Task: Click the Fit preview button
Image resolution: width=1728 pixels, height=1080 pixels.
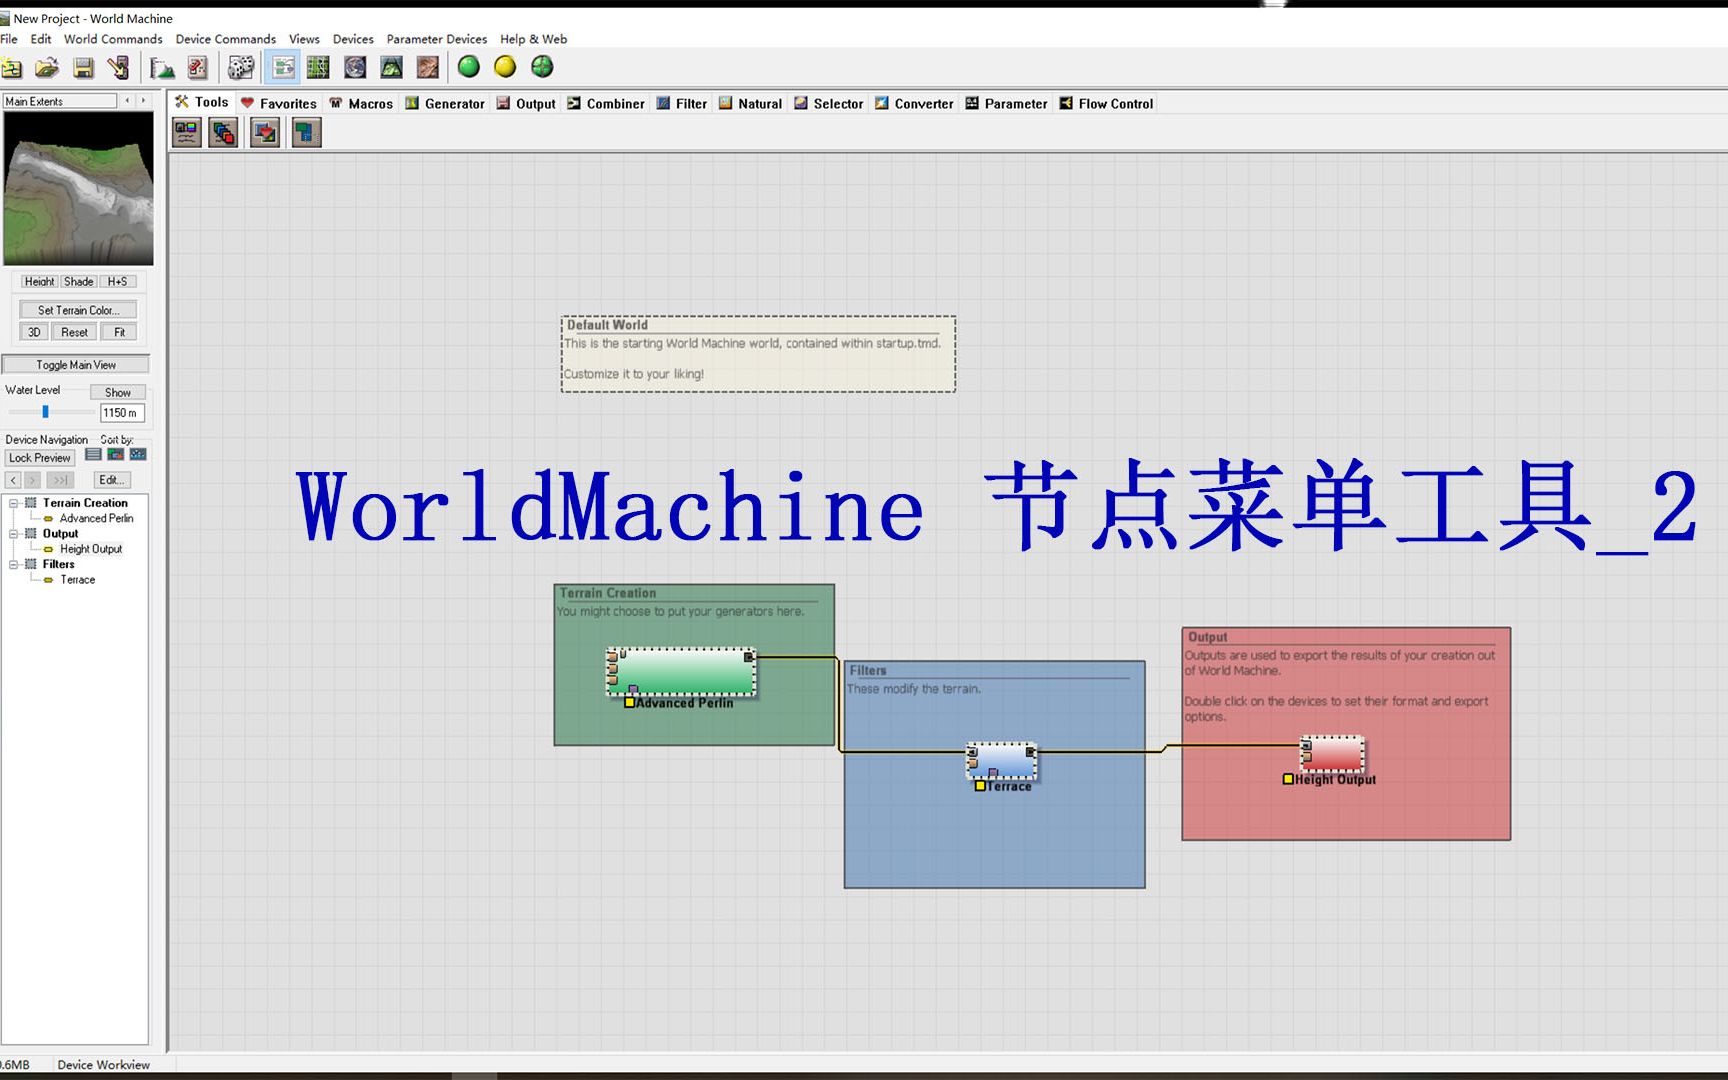Action: 119,332
